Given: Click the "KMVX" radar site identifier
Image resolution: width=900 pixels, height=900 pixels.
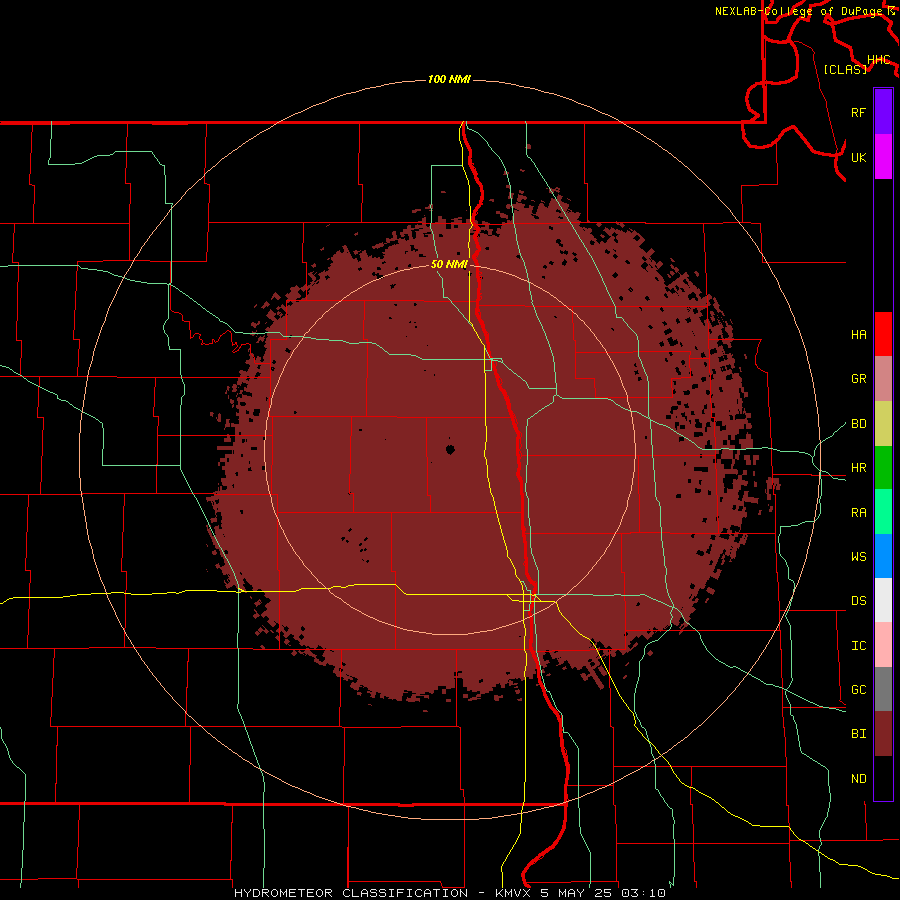Looking at the screenshot, I should coord(513,893).
